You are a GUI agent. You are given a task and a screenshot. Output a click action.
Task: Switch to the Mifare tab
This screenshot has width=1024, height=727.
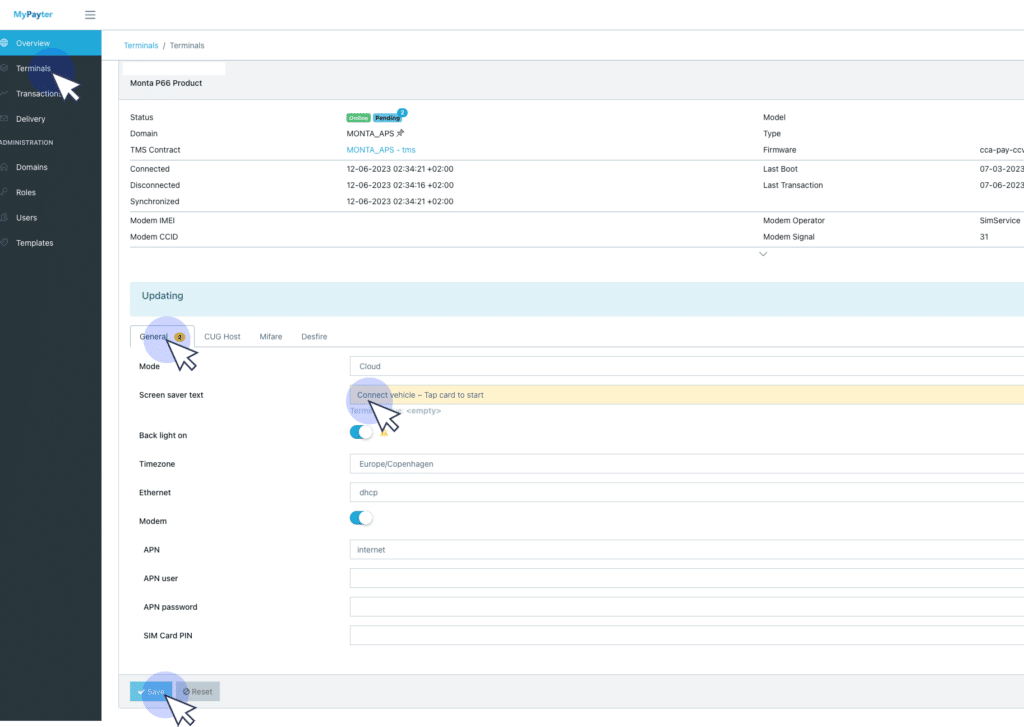click(x=271, y=337)
